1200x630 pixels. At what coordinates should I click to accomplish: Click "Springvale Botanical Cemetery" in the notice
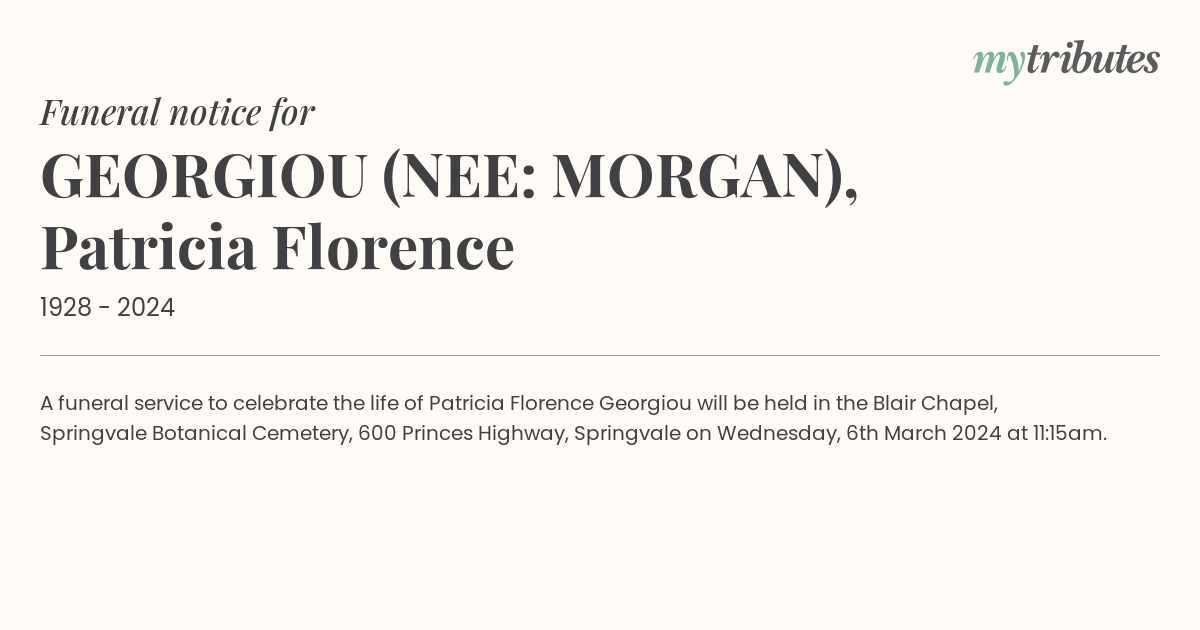194,435
